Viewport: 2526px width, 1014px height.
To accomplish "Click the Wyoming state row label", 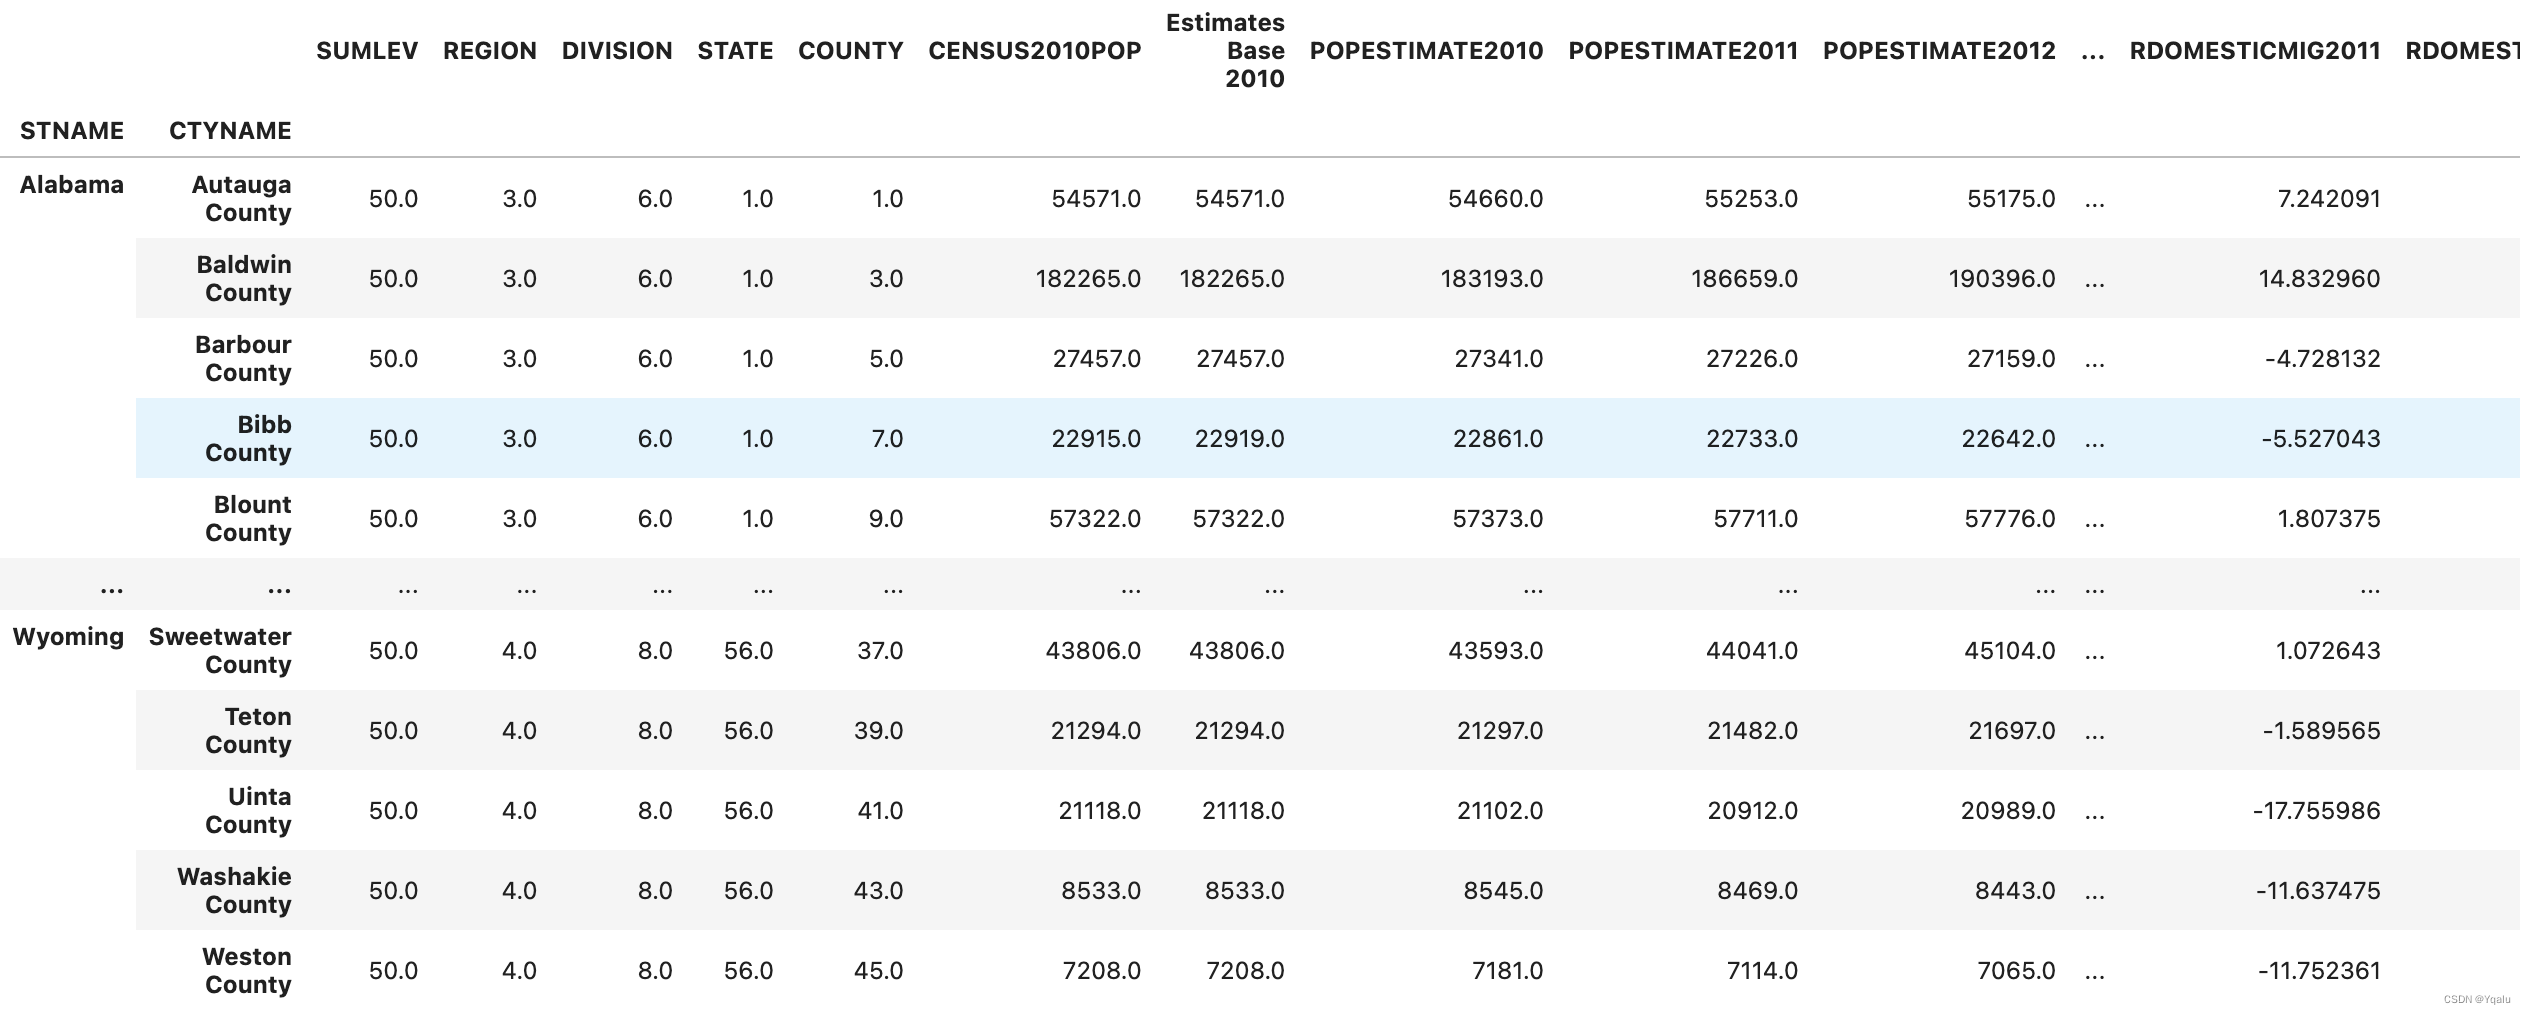I will (x=68, y=637).
